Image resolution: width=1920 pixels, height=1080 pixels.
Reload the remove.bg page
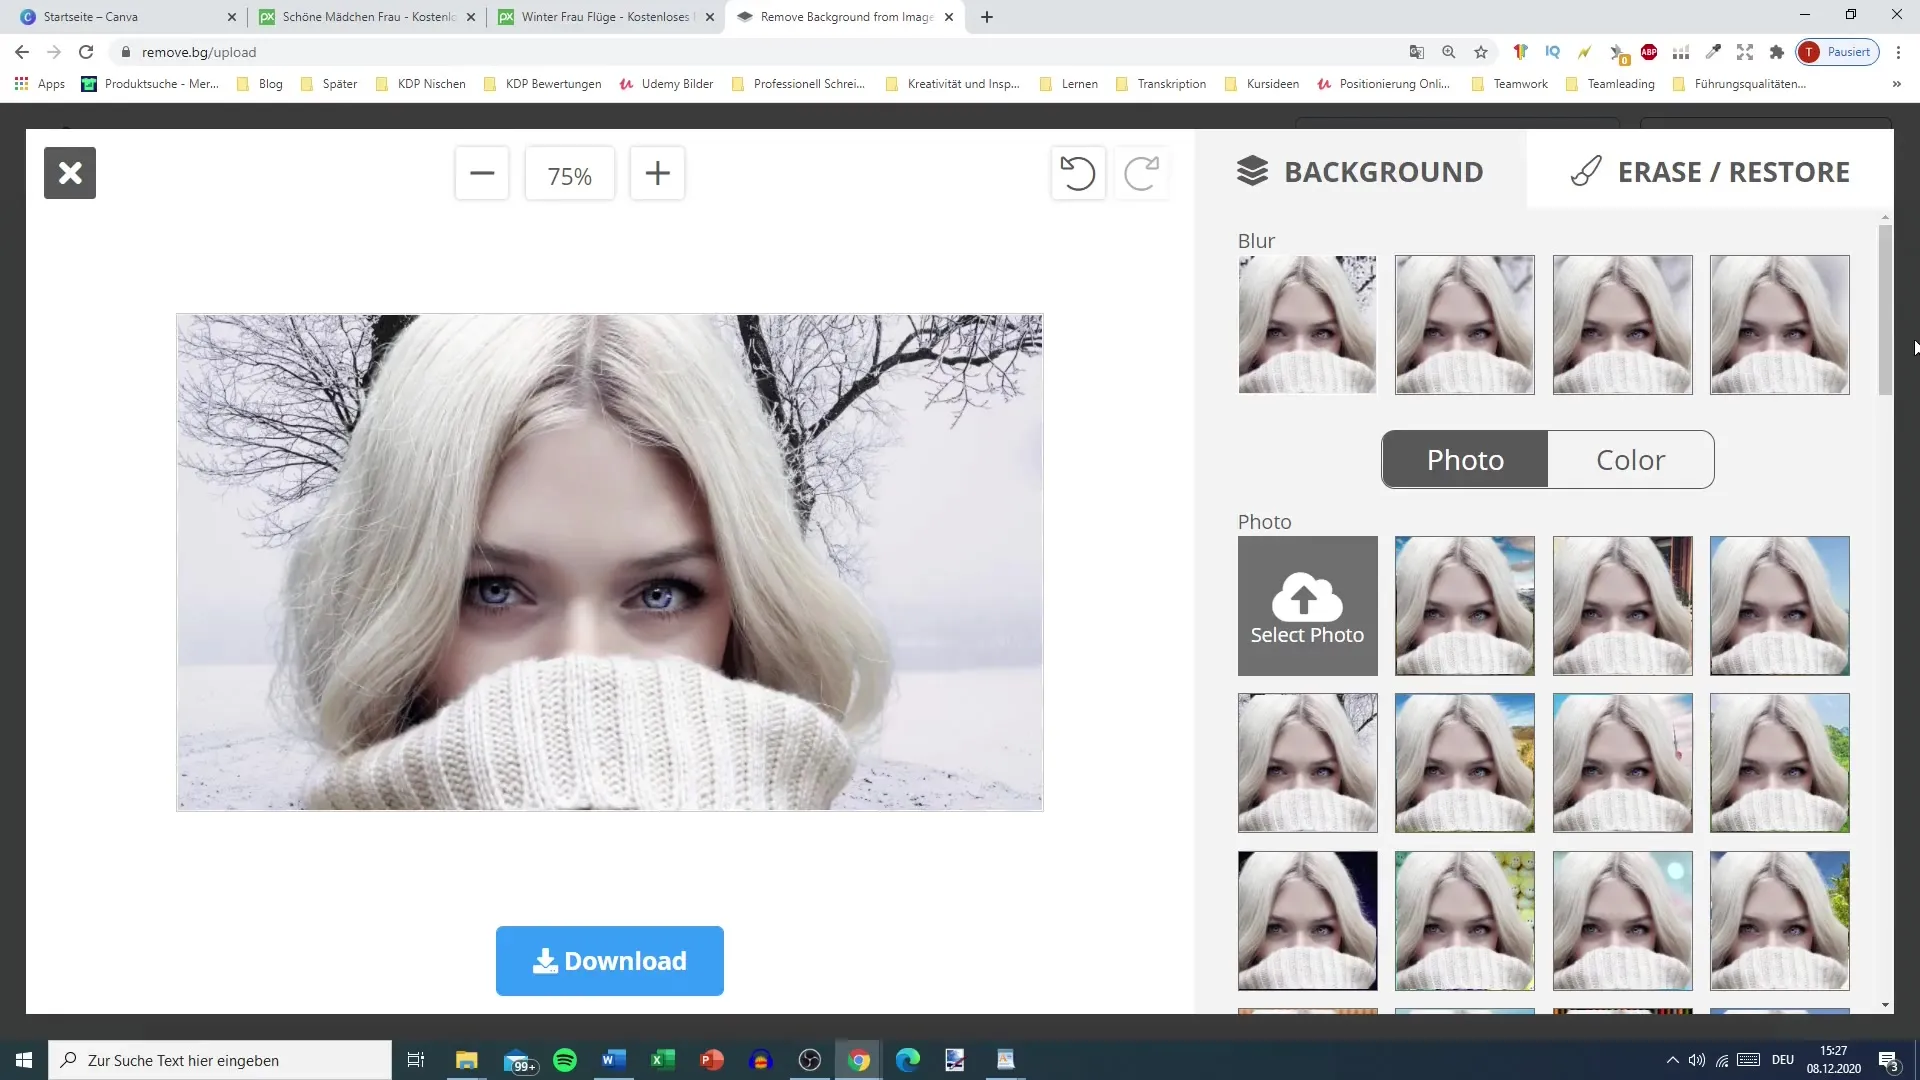[86, 52]
